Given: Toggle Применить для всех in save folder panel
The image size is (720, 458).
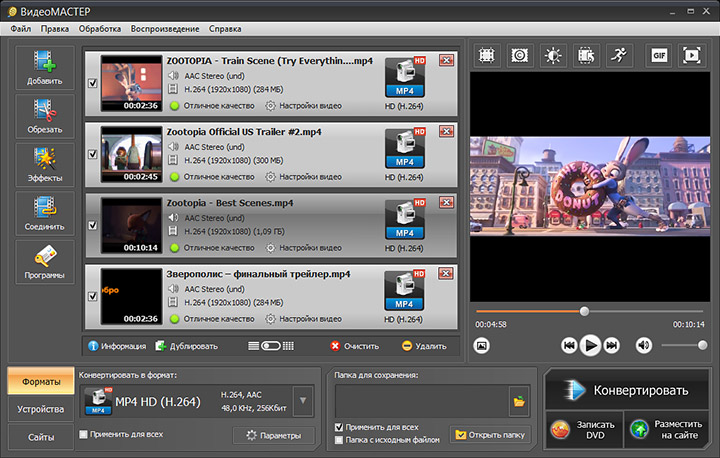Looking at the screenshot, I should coord(339,427).
